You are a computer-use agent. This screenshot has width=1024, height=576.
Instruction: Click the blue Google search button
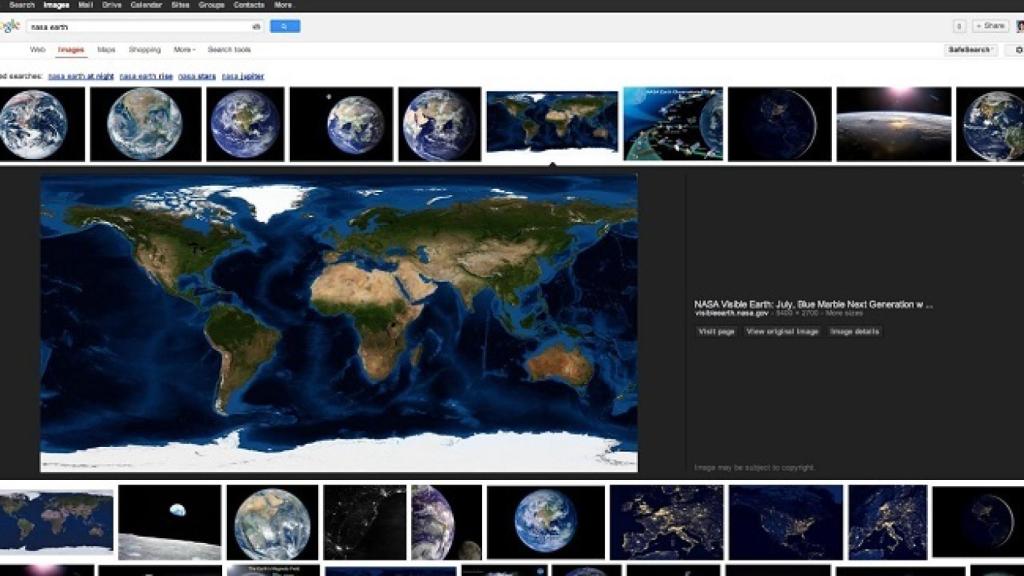(x=285, y=26)
